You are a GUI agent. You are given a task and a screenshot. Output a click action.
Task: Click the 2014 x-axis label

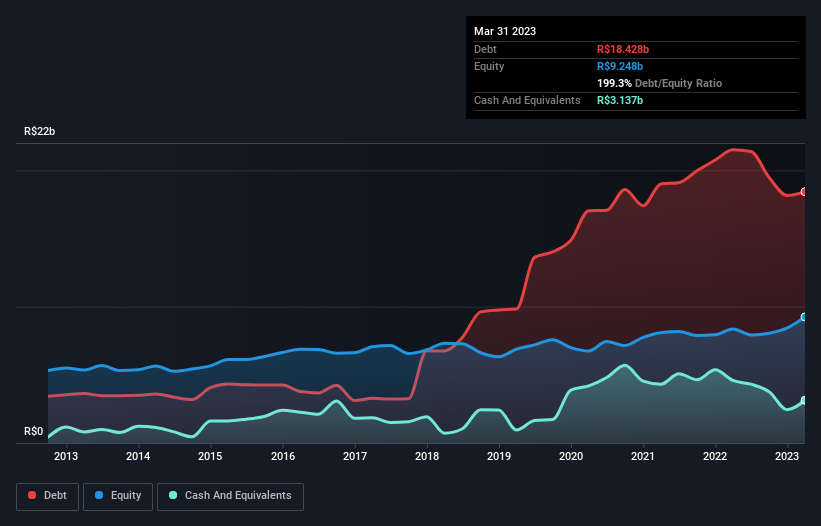click(x=138, y=456)
